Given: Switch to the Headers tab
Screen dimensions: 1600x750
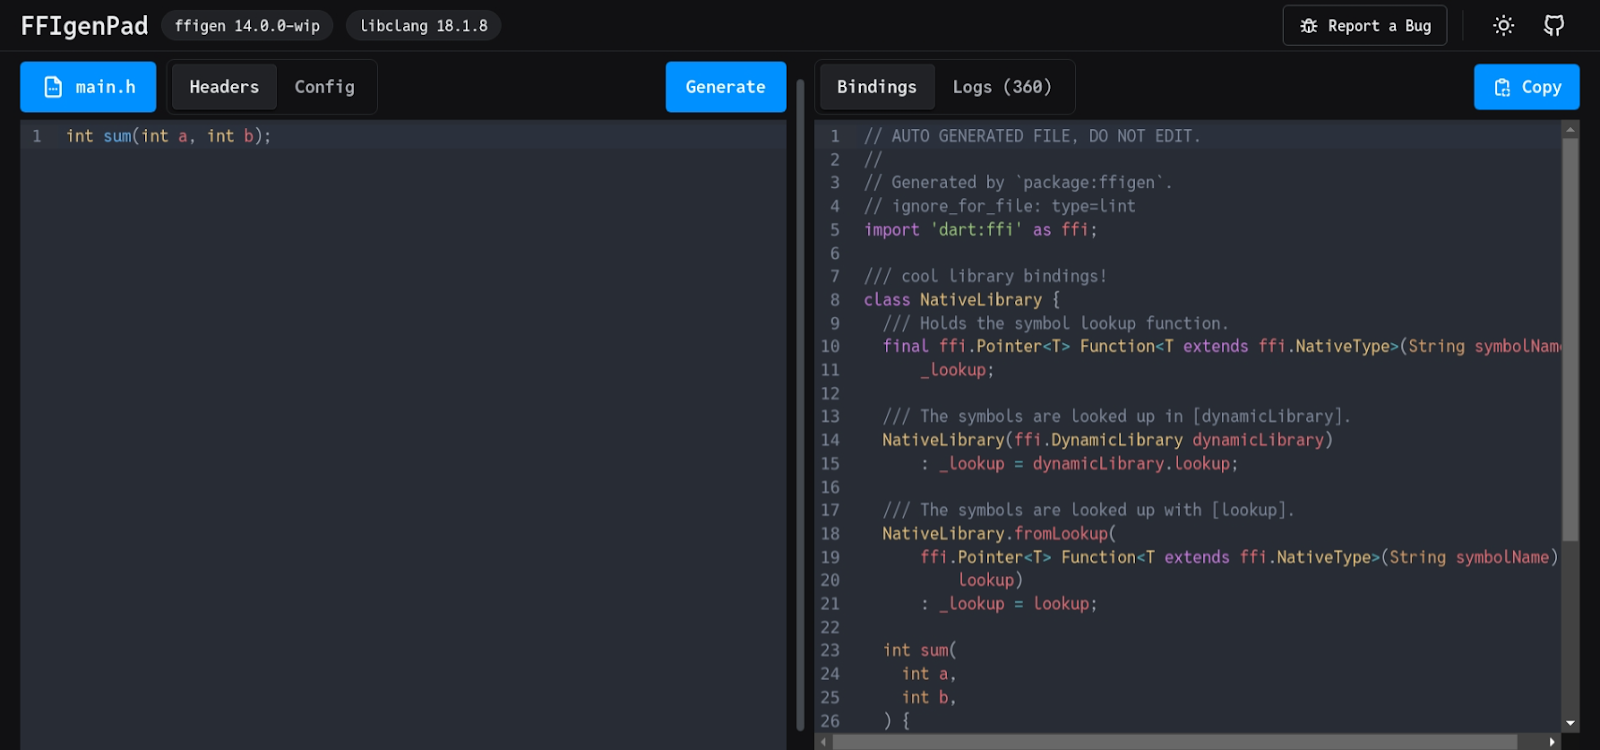Looking at the screenshot, I should pyautogui.click(x=224, y=87).
